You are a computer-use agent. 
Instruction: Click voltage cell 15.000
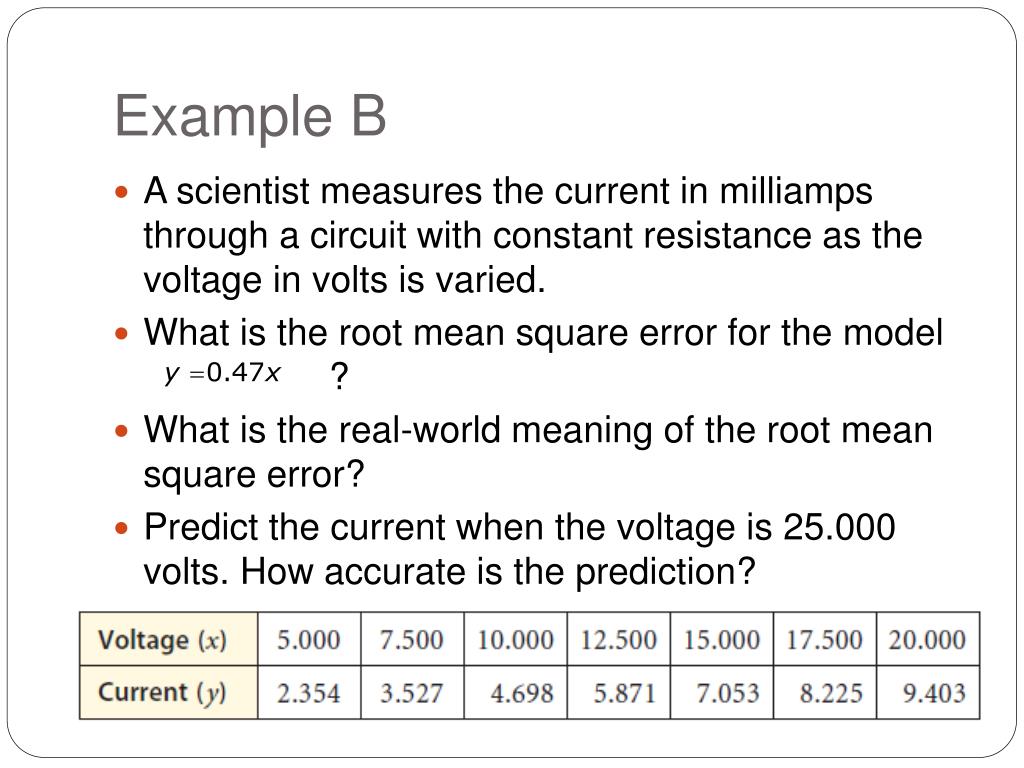tap(722, 639)
